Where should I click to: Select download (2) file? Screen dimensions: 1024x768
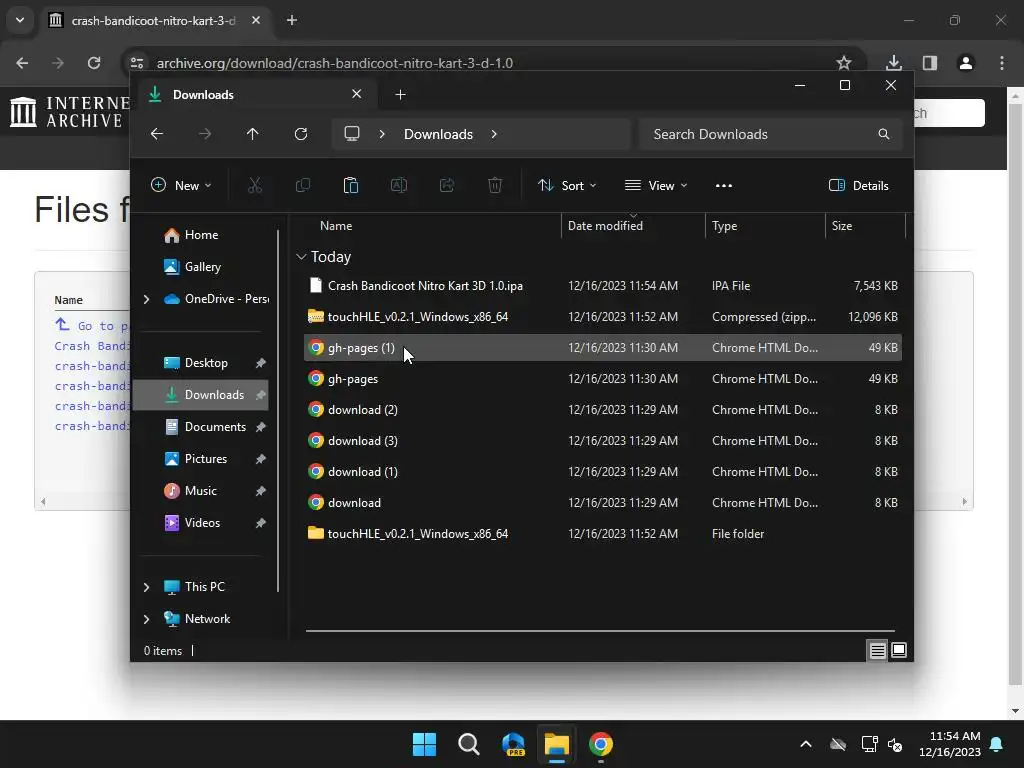point(603,410)
